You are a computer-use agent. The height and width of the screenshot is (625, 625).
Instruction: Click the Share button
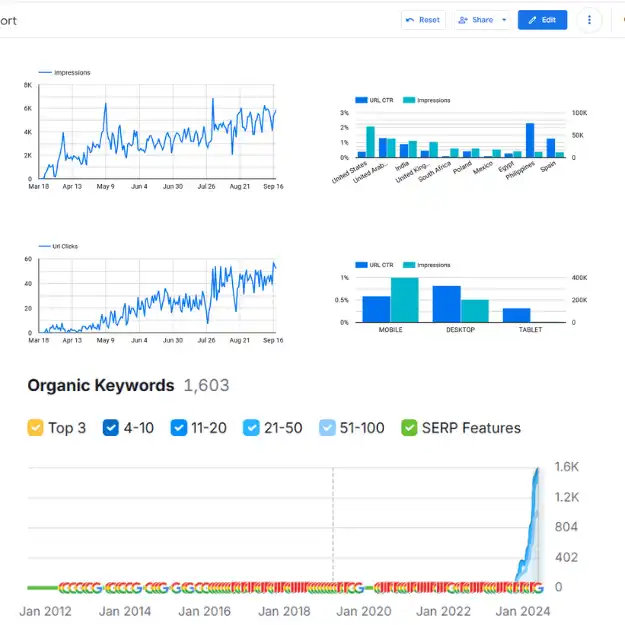click(476, 20)
